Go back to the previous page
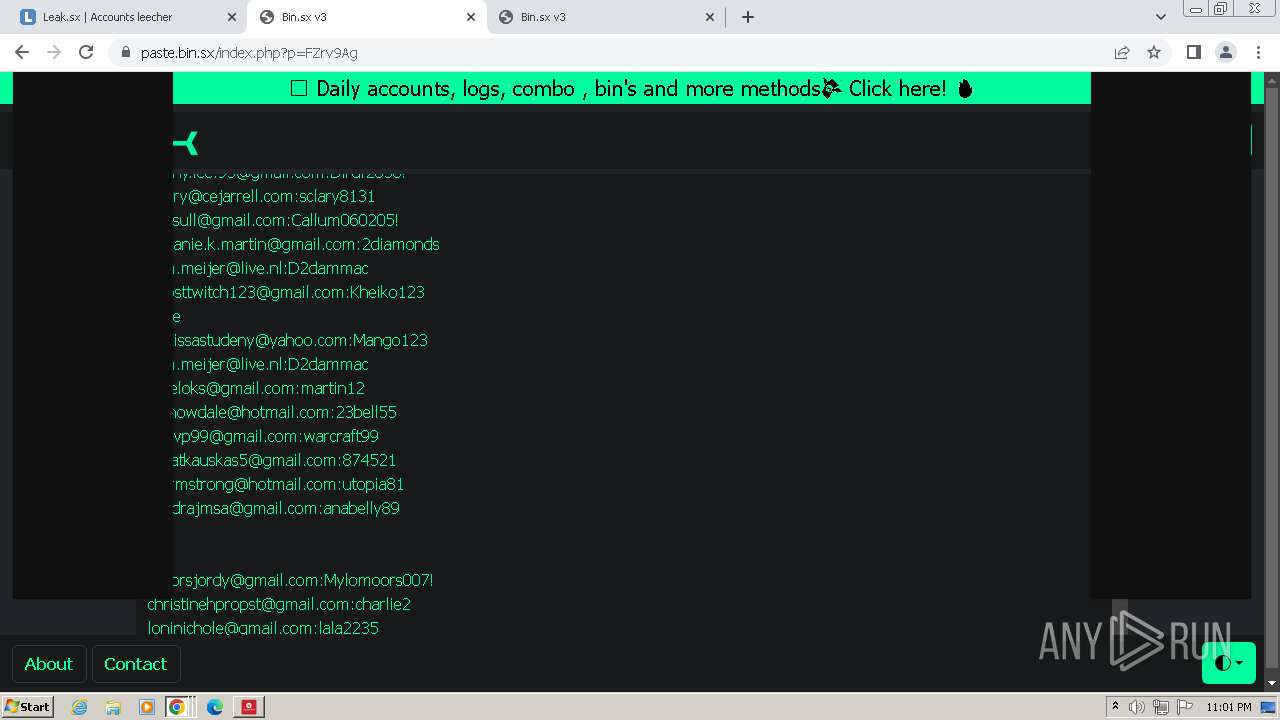Image resolution: width=1280 pixels, height=720 pixels. click(22, 52)
